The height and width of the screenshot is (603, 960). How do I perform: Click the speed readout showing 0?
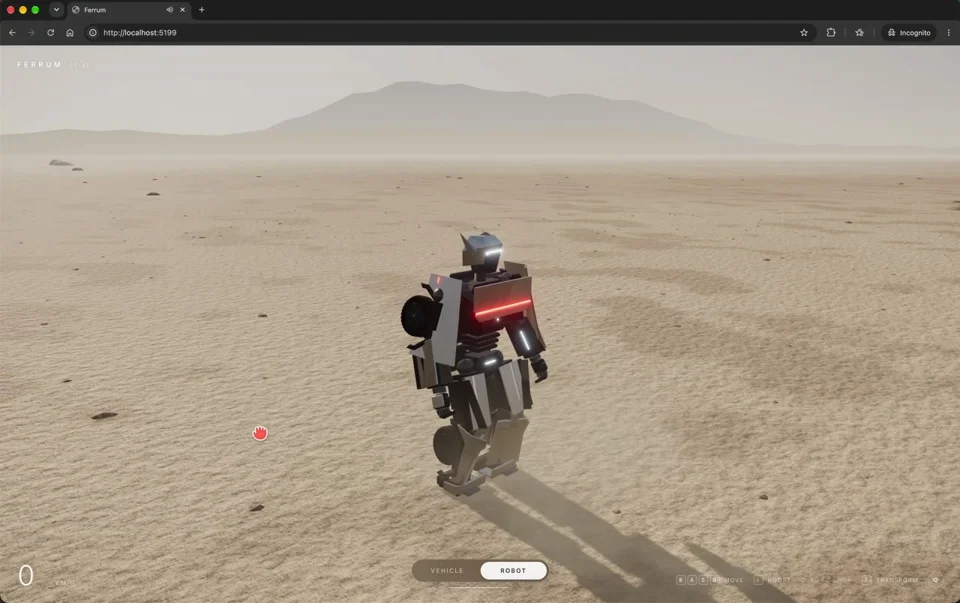26,575
